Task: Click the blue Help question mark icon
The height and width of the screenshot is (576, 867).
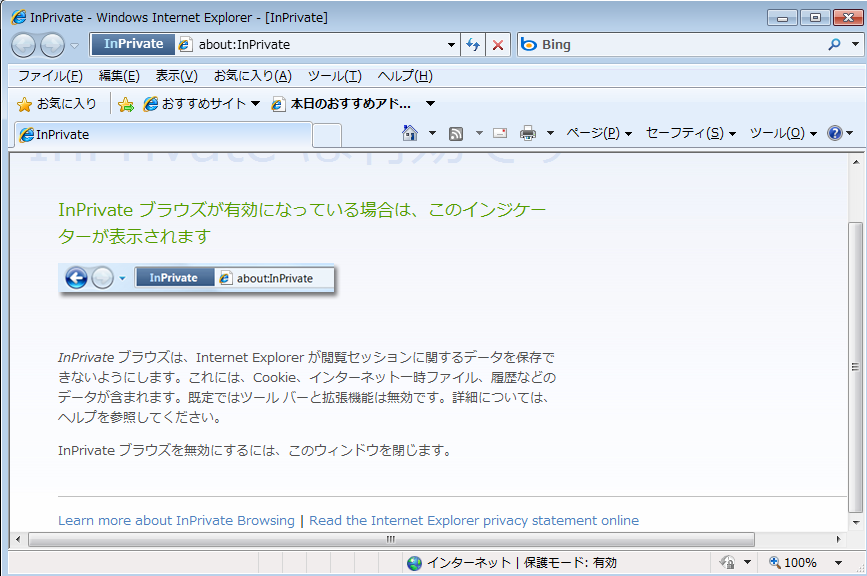Action: click(834, 133)
